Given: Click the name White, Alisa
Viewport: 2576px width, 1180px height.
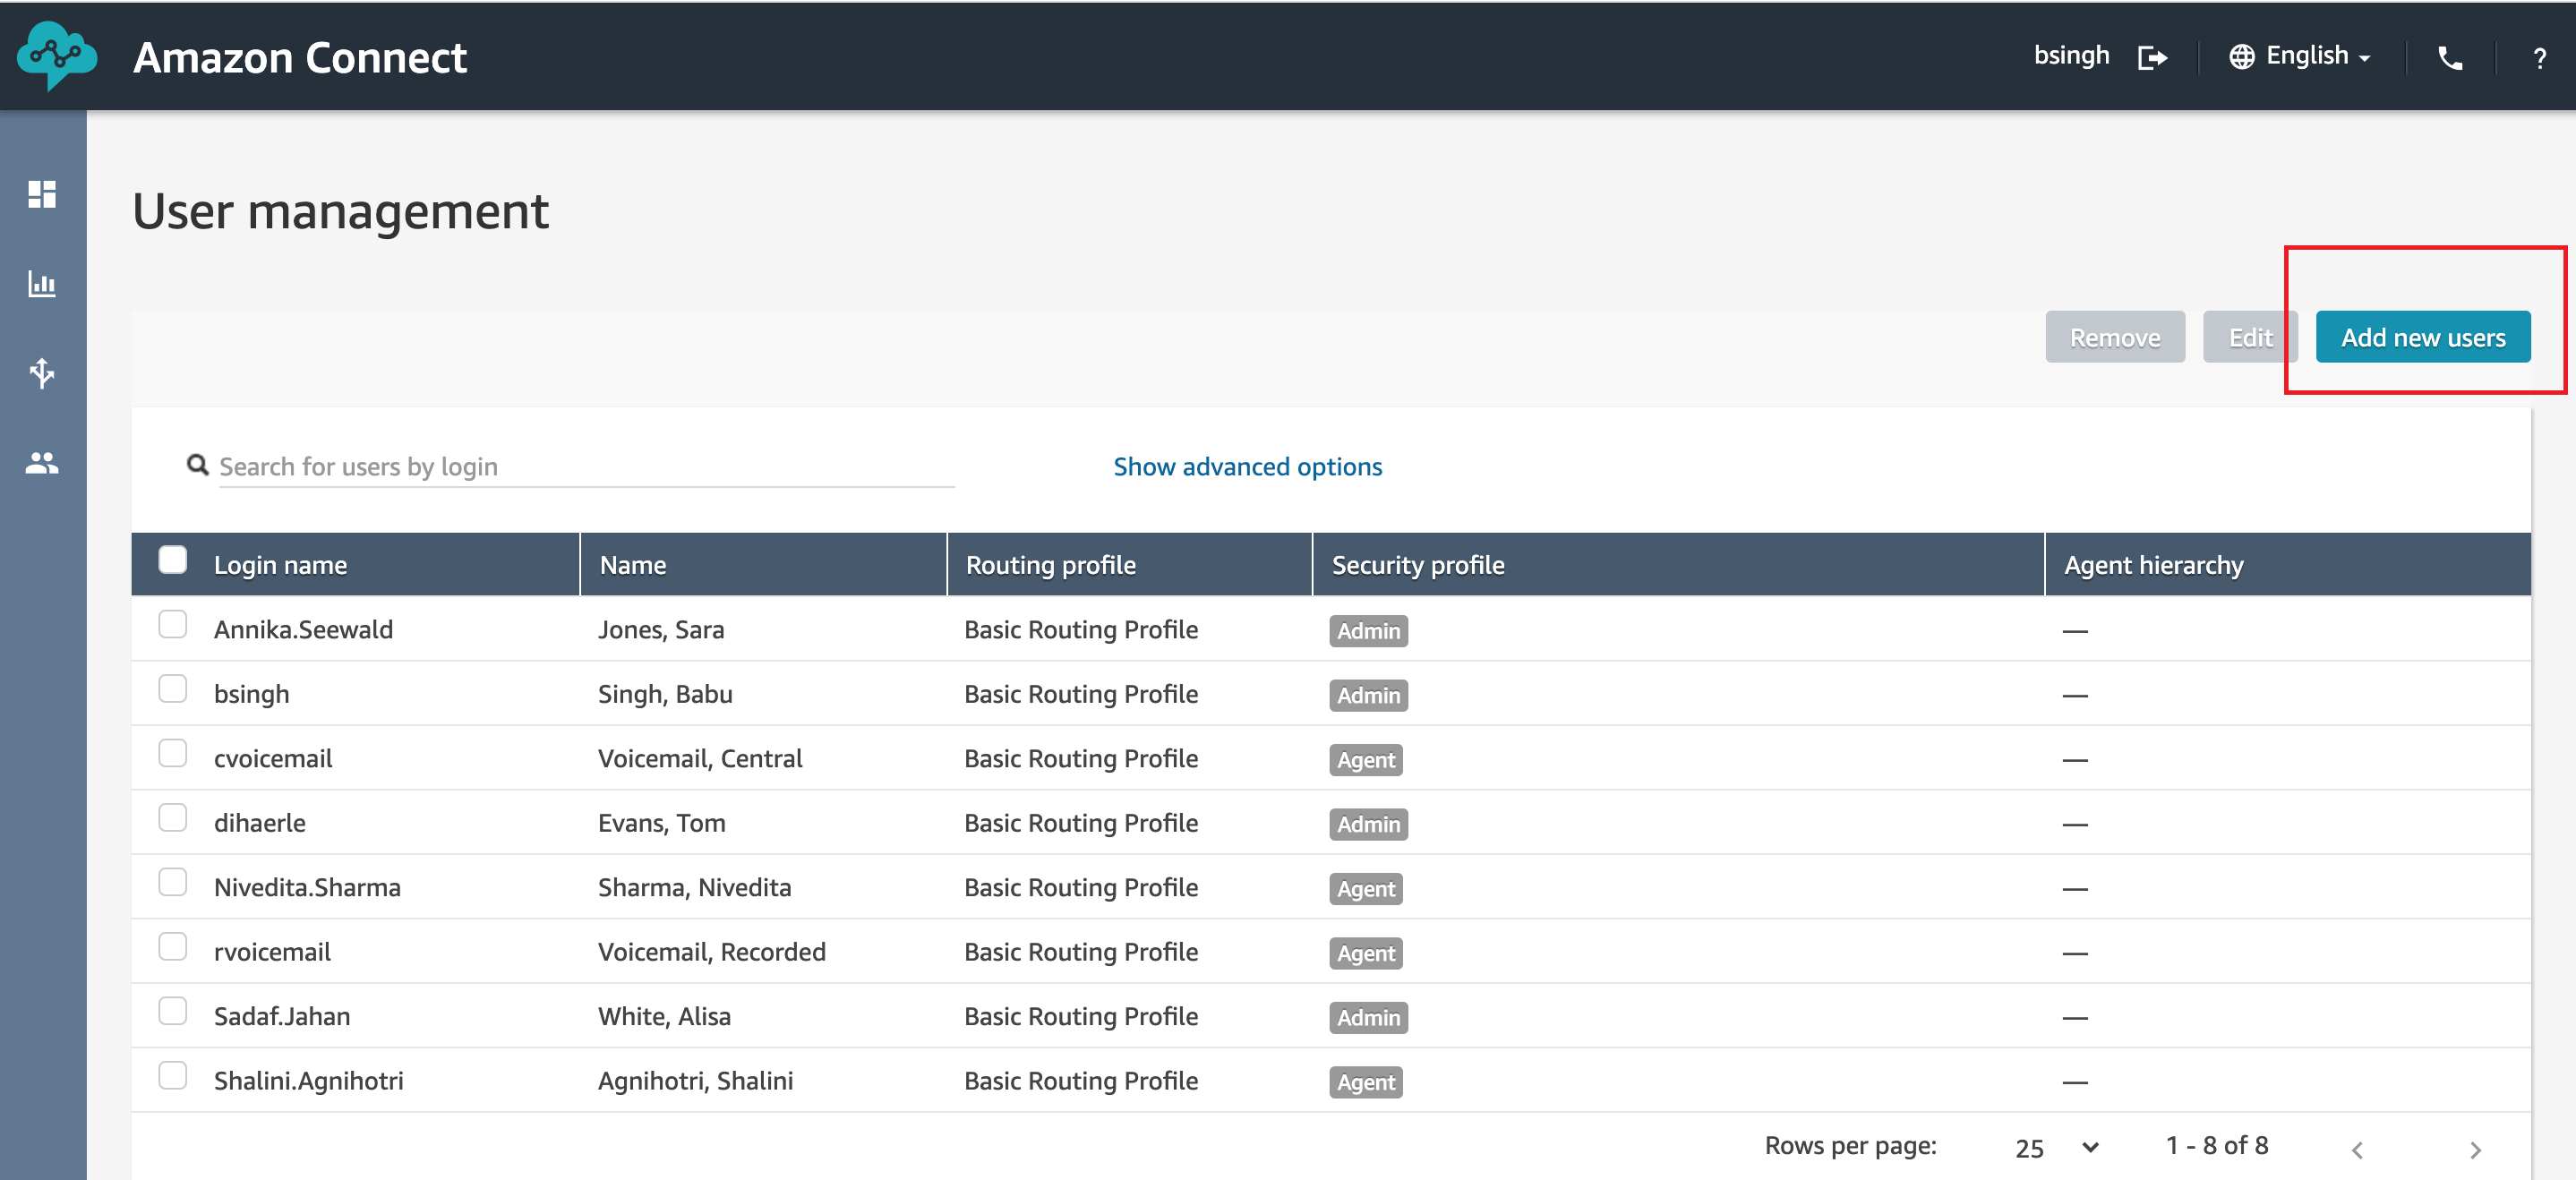Looking at the screenshot, I should pyautogui.click(x=664, y=1017).
